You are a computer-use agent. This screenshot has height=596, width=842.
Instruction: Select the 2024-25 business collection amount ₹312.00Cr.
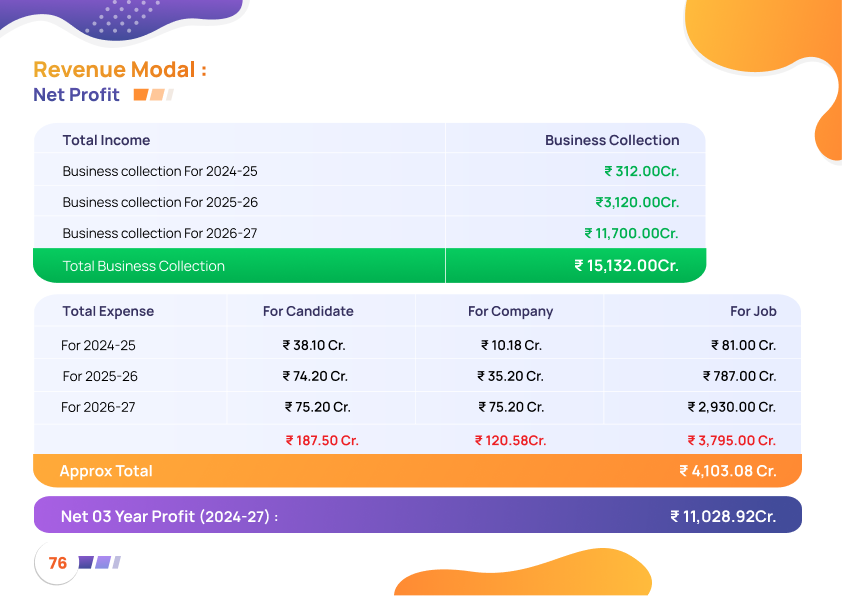coord(641,171)
